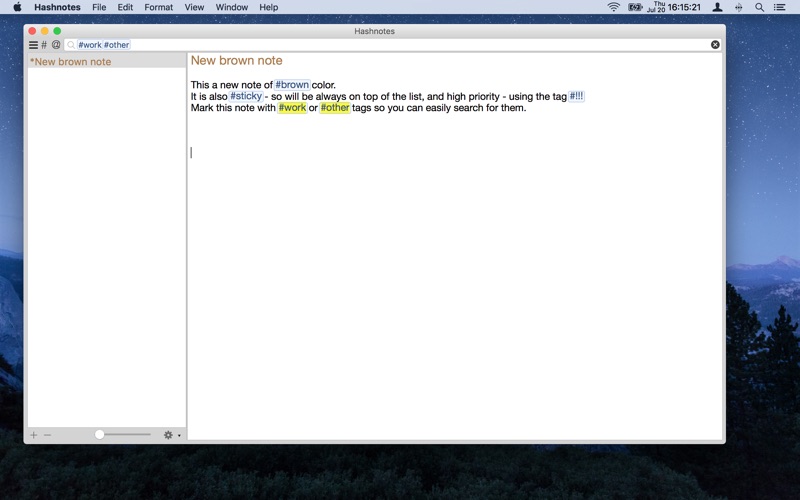Minimize the Hashnotes window
Viewport: 800px width, 500px height.
(45, 31)
